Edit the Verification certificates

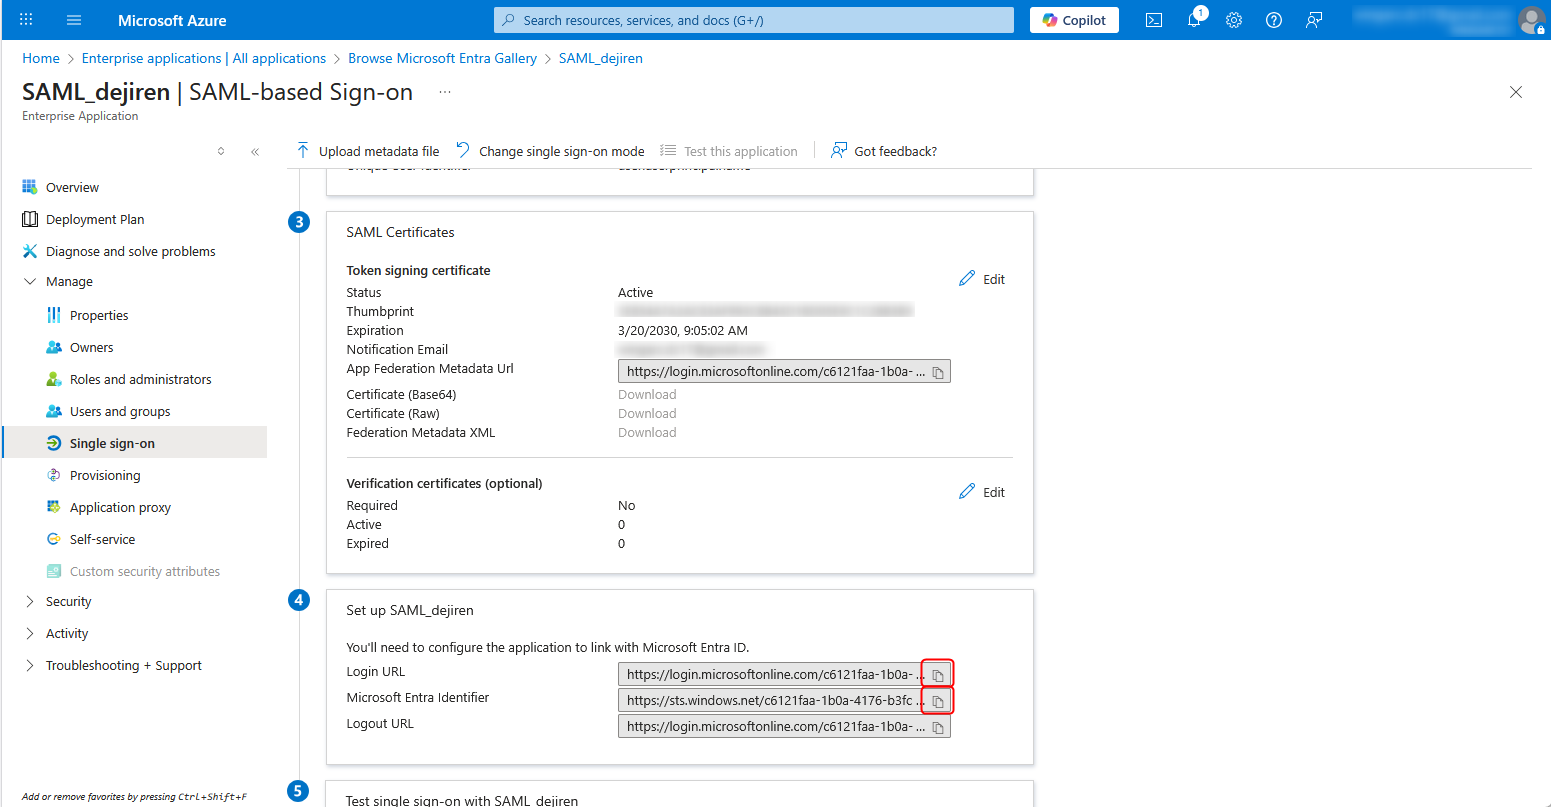pos(982,492)
